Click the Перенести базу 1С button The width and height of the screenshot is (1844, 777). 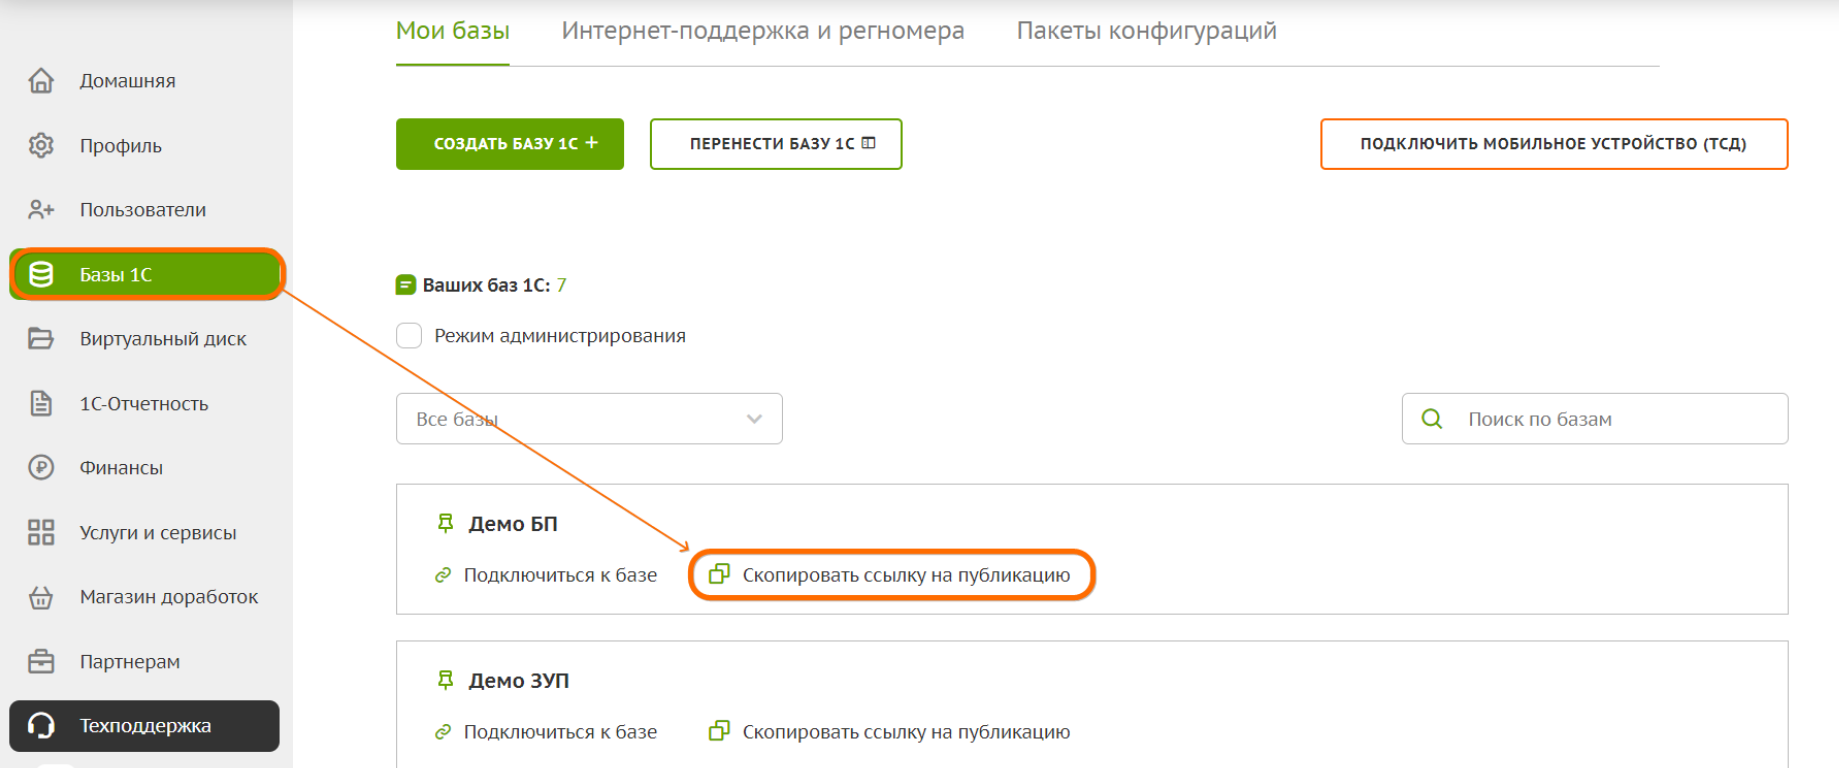tap(776, 144)
